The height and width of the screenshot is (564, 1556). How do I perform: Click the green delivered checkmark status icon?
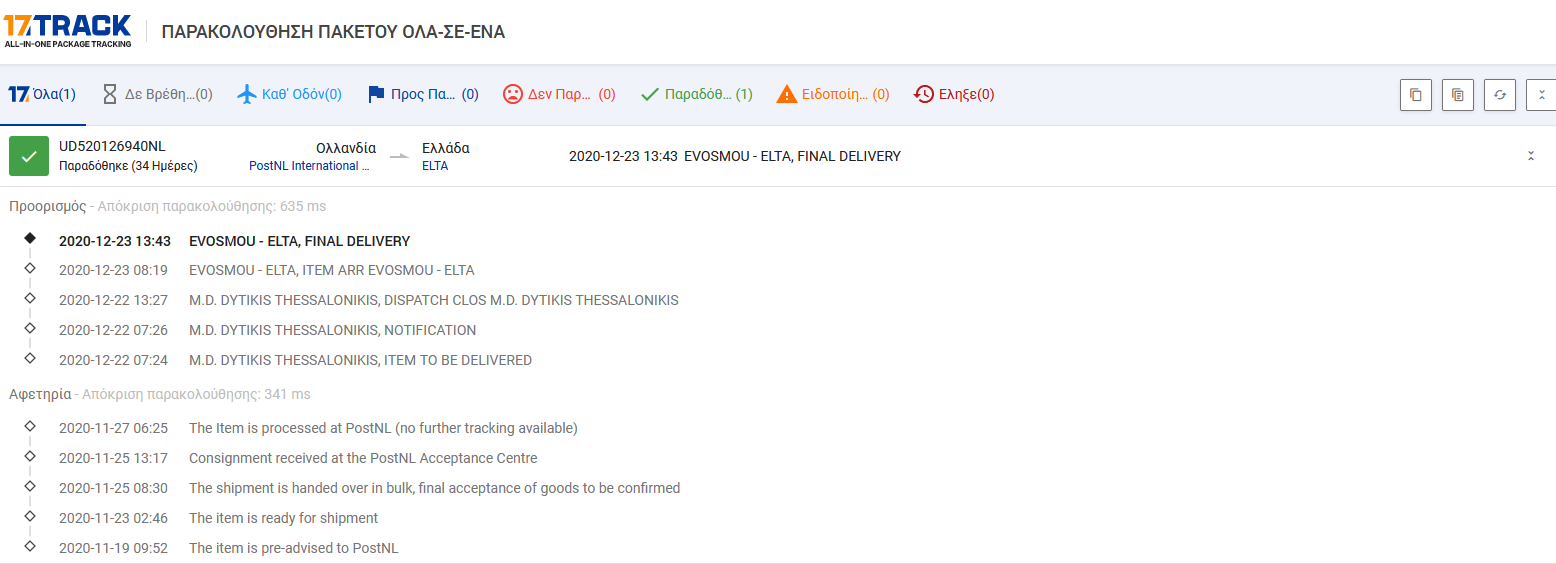coord(29,156)
